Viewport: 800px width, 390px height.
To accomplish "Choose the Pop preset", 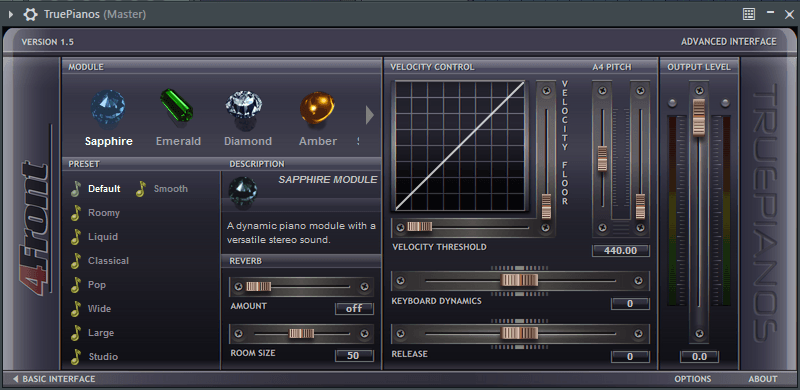I will click(x=97, y=284).
